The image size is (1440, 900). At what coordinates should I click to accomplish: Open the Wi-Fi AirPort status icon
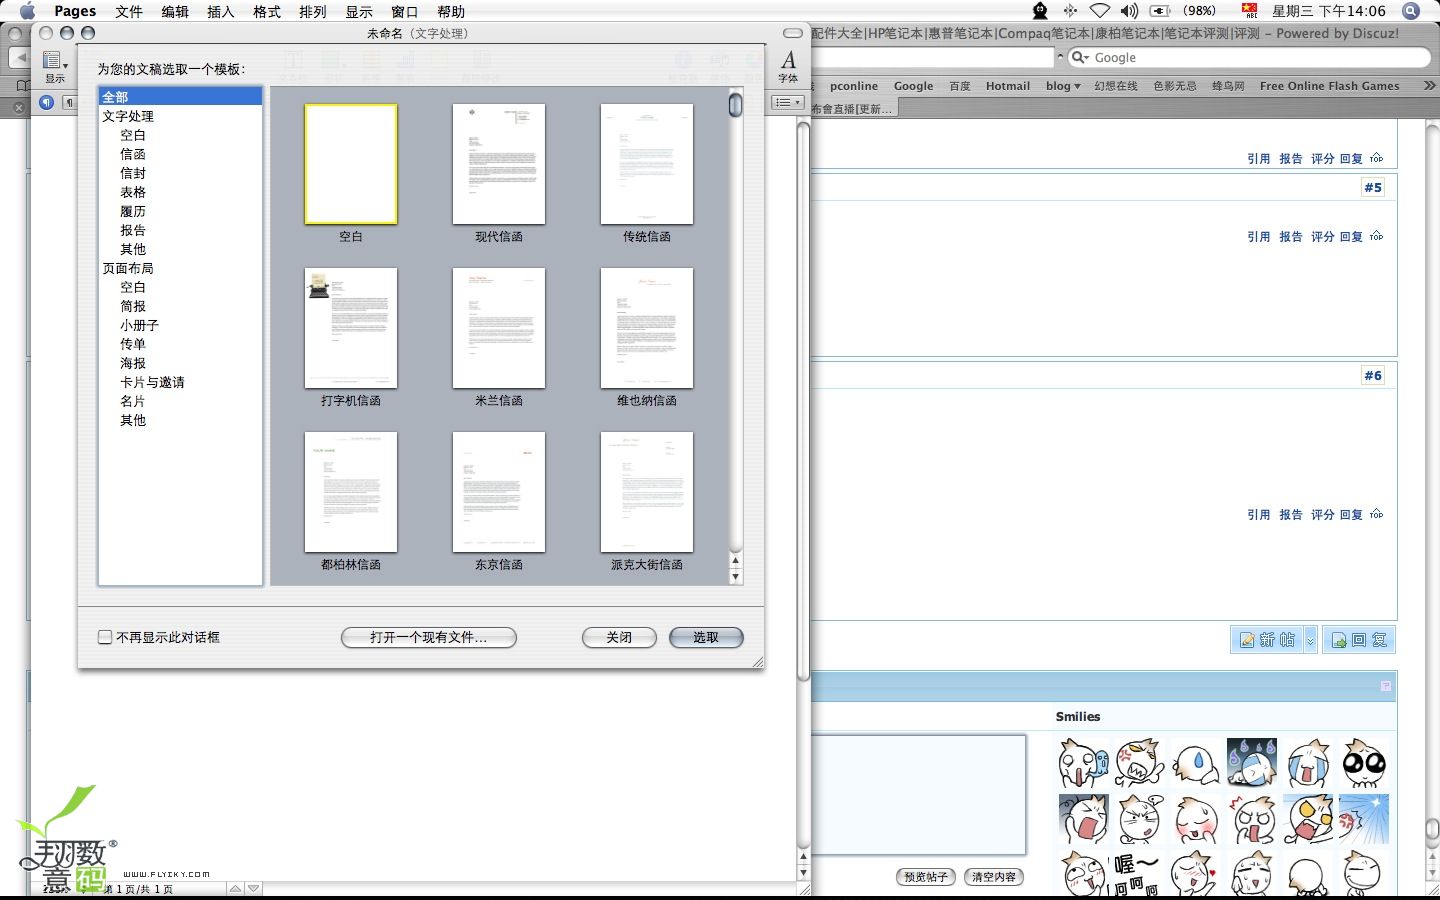[1099, 11]
